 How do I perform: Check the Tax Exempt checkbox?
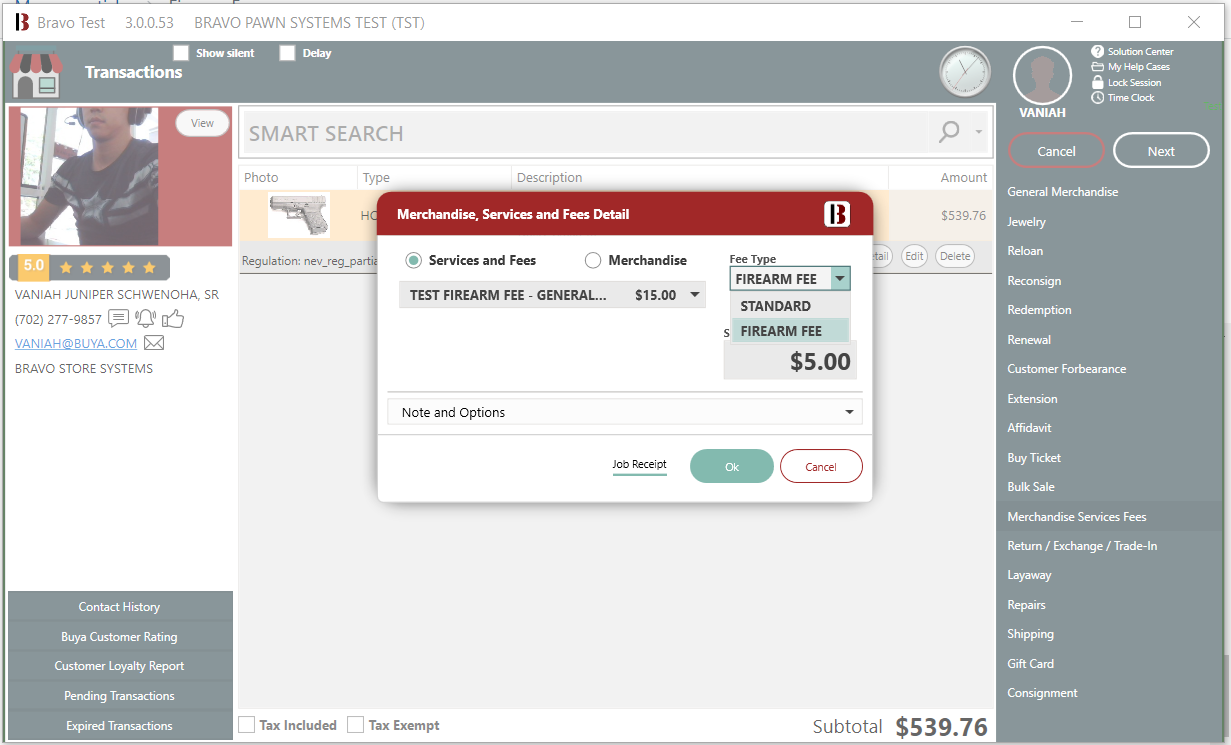click(355, 725)
